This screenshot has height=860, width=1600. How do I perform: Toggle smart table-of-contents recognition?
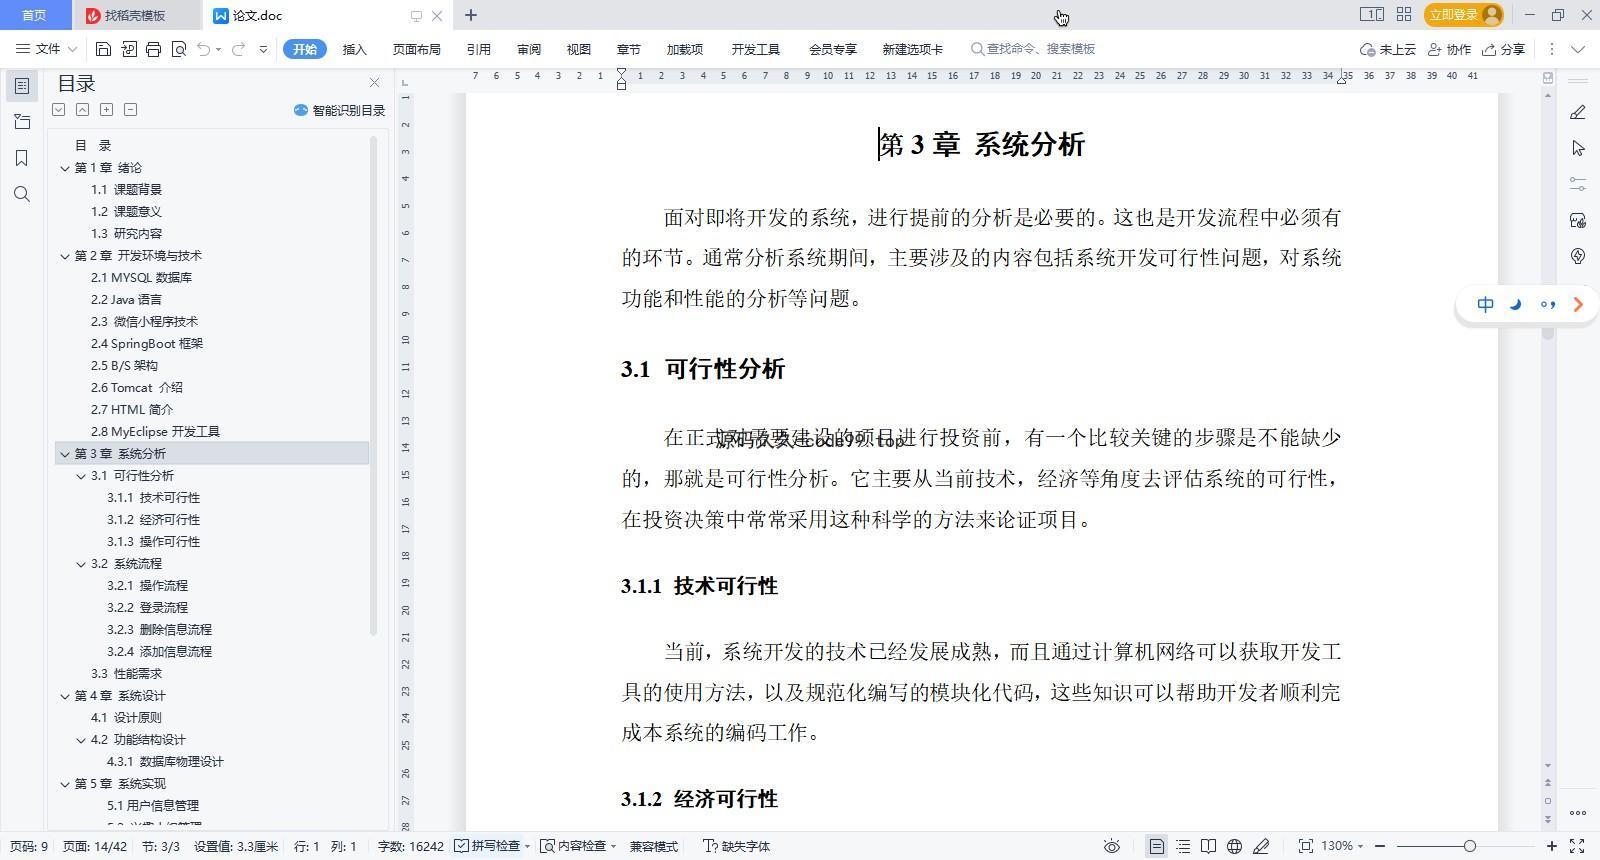click(x=339, y=110)
